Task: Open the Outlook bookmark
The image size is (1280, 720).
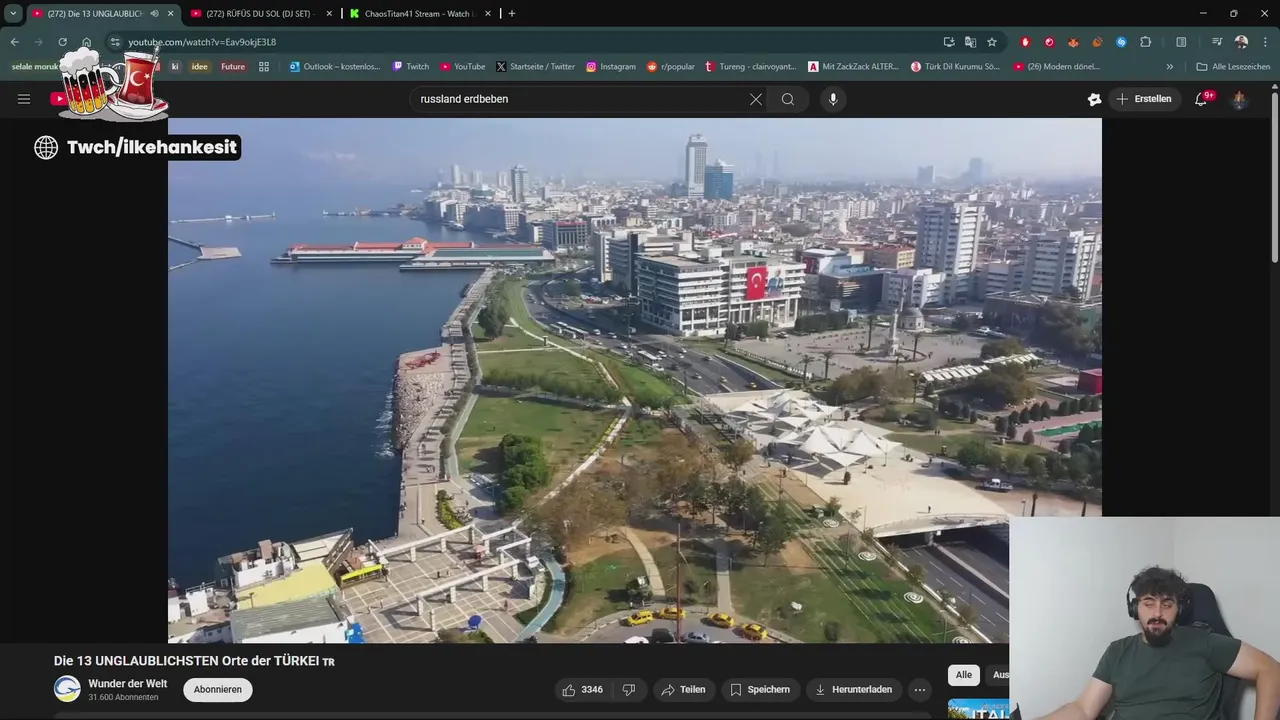Action: 335,67
